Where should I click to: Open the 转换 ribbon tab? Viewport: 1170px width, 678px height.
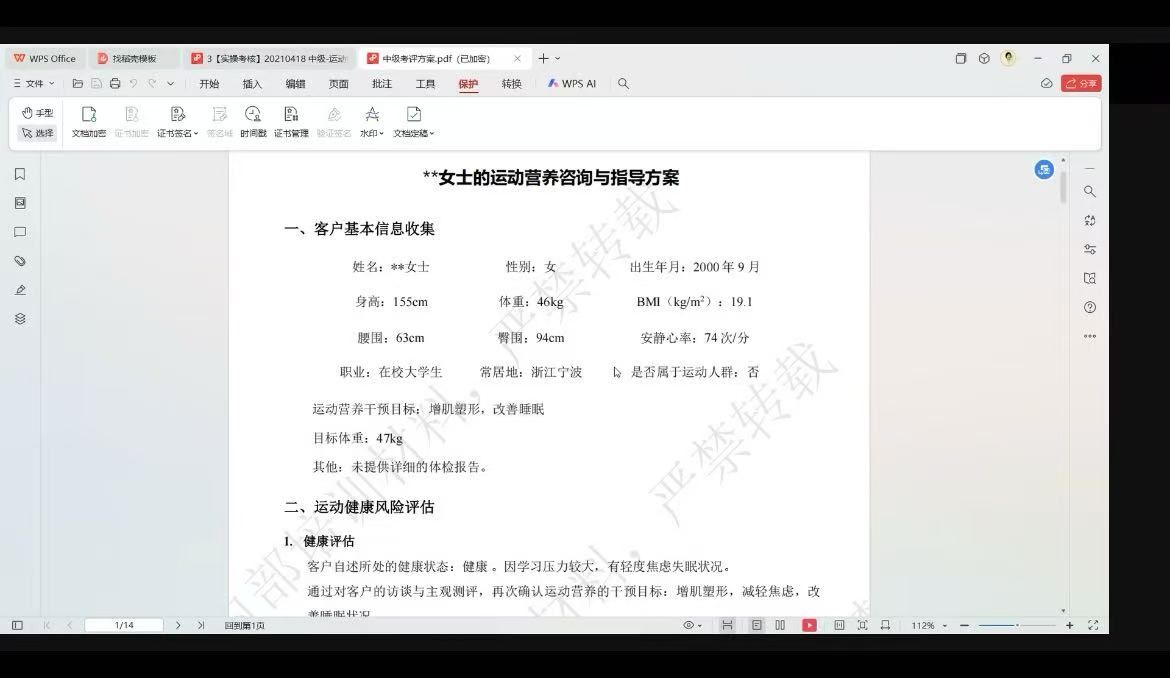coord(511,84)
